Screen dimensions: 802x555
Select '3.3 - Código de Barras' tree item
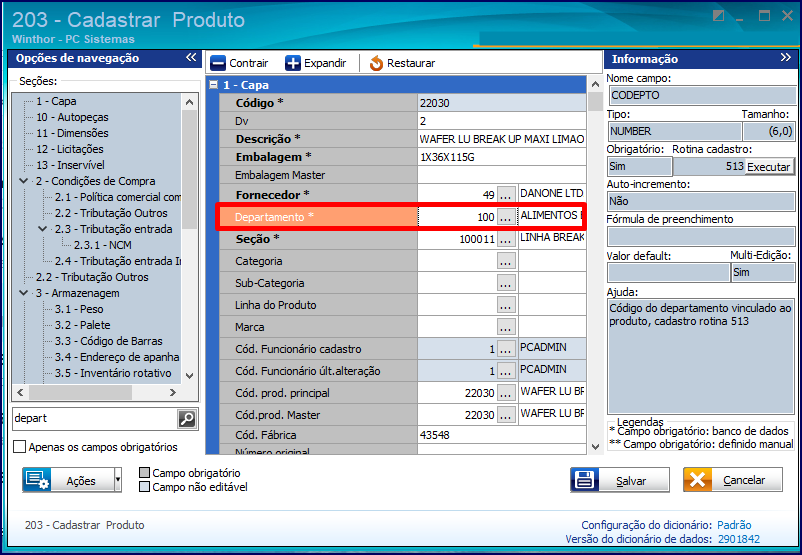(108, 341)
